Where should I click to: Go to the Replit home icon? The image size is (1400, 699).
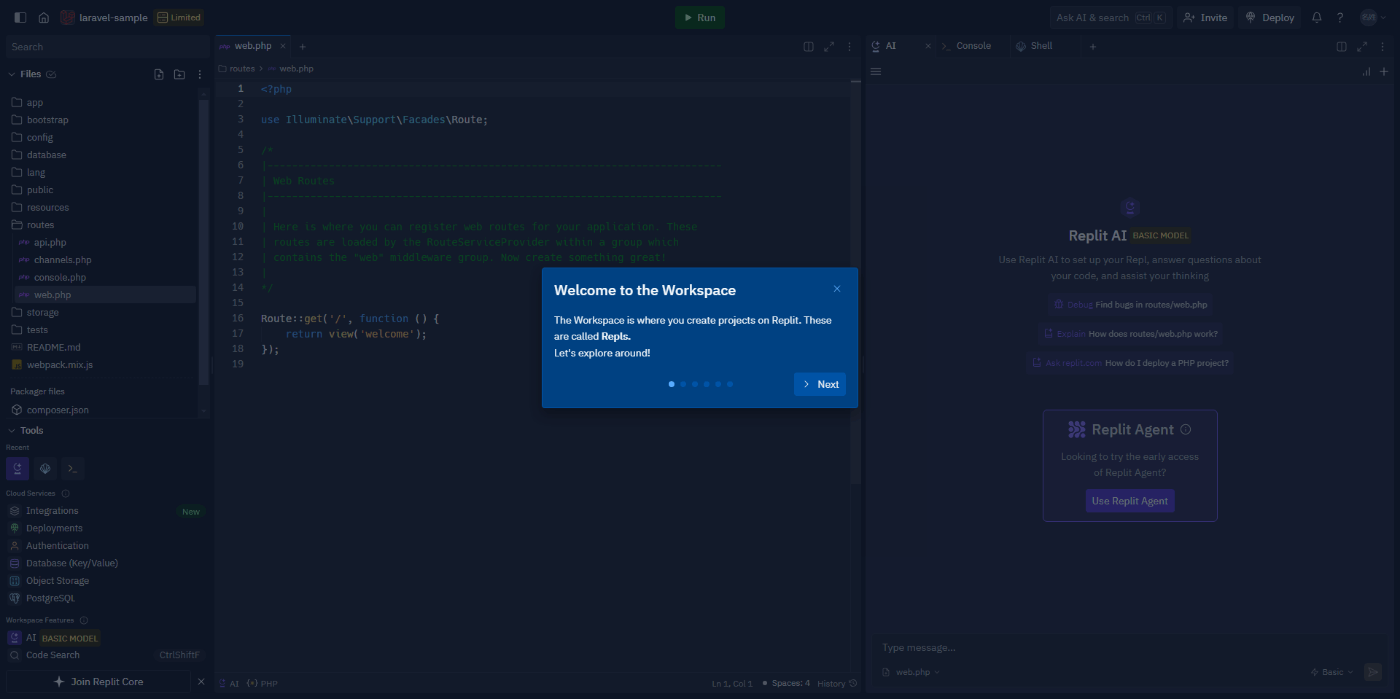[43, 17]
